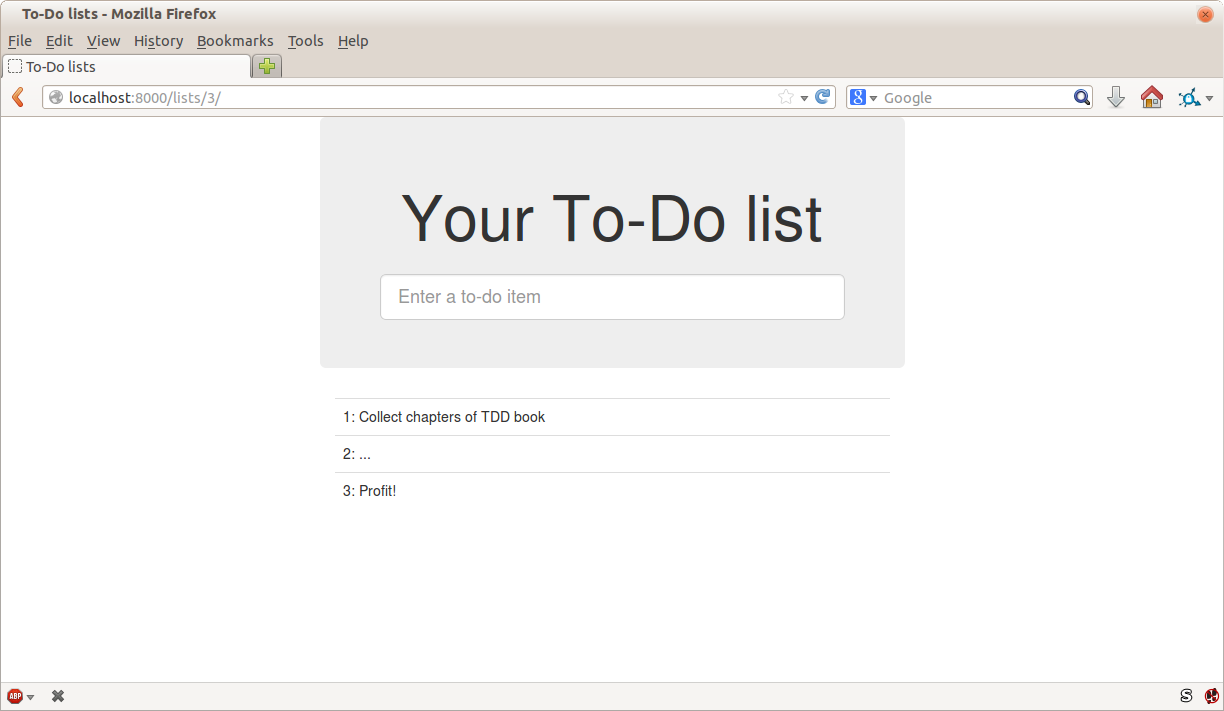Click the Stylish S icon
The image size is (1224, 711).
pyautogui.click(x=1185, y=695)
